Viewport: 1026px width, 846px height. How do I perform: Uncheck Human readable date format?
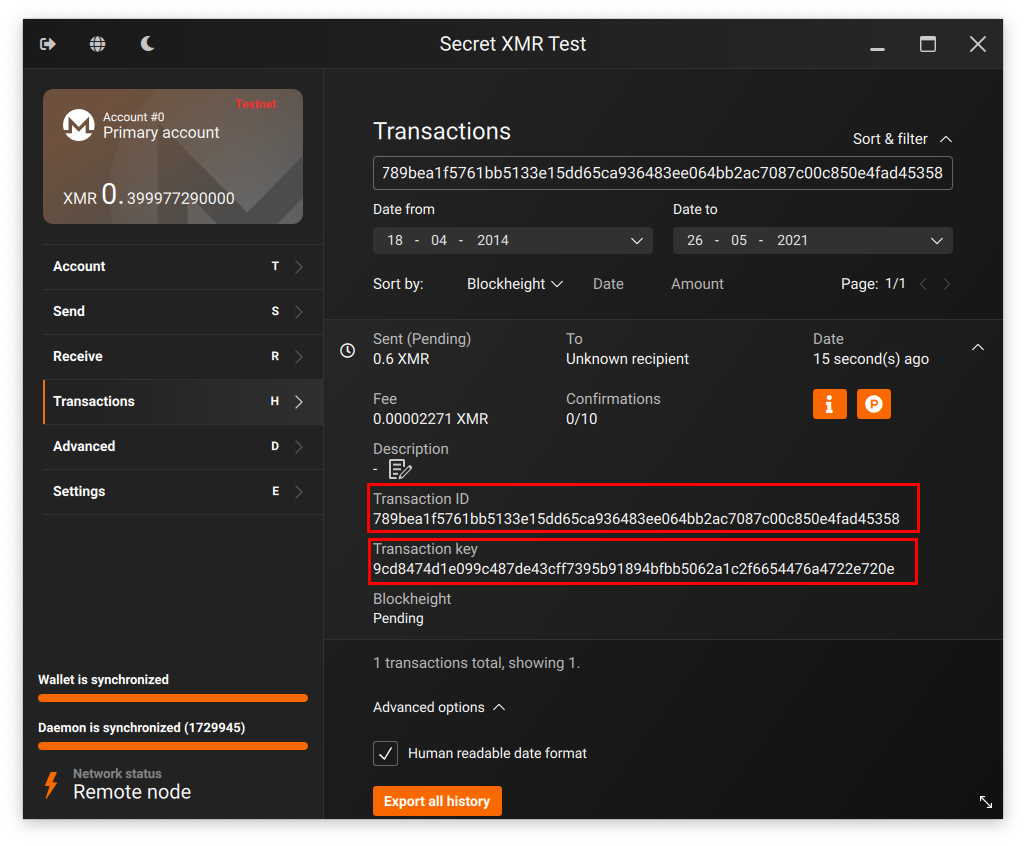385,753
